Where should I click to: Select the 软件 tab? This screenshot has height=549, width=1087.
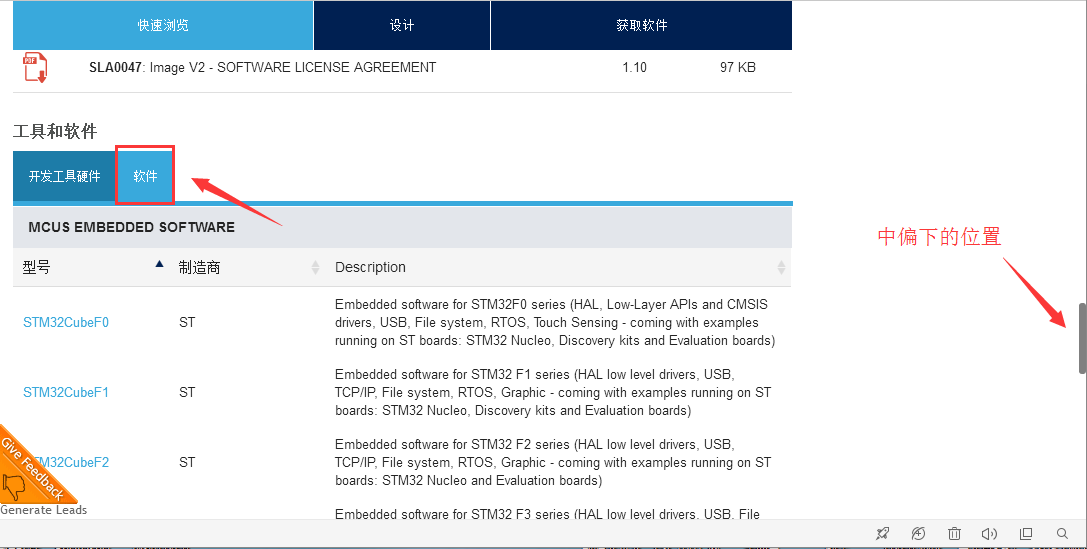(145, 176)
